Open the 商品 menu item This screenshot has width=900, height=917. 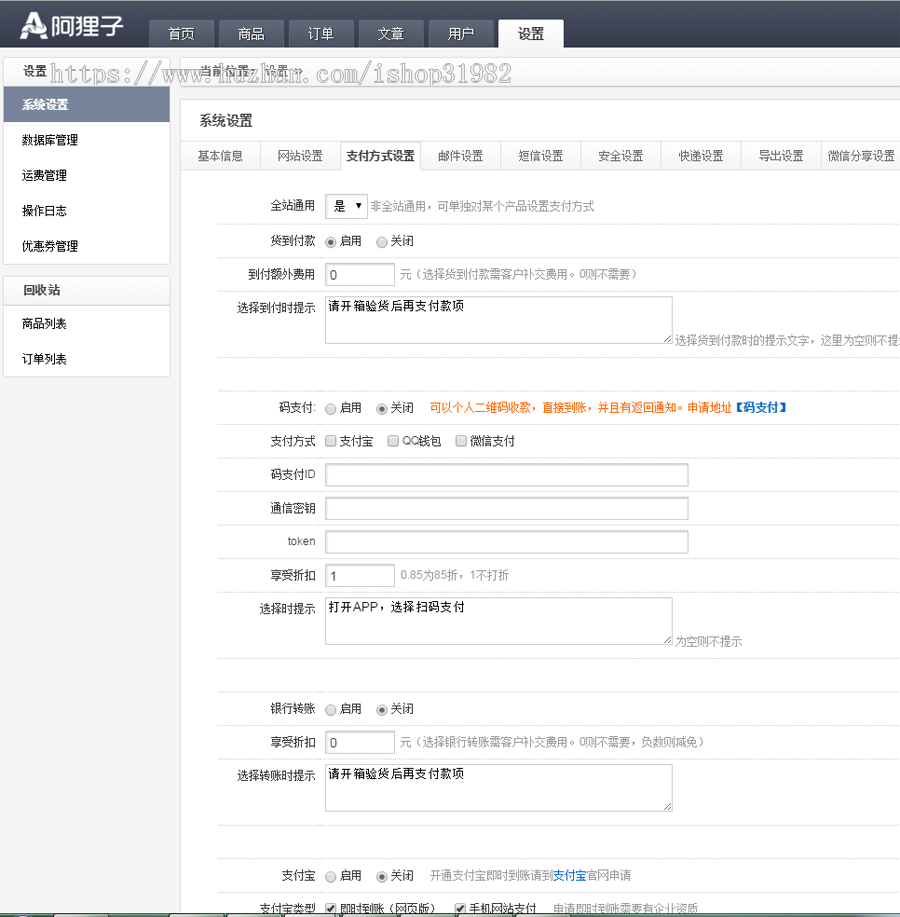(x=251, y=32)
